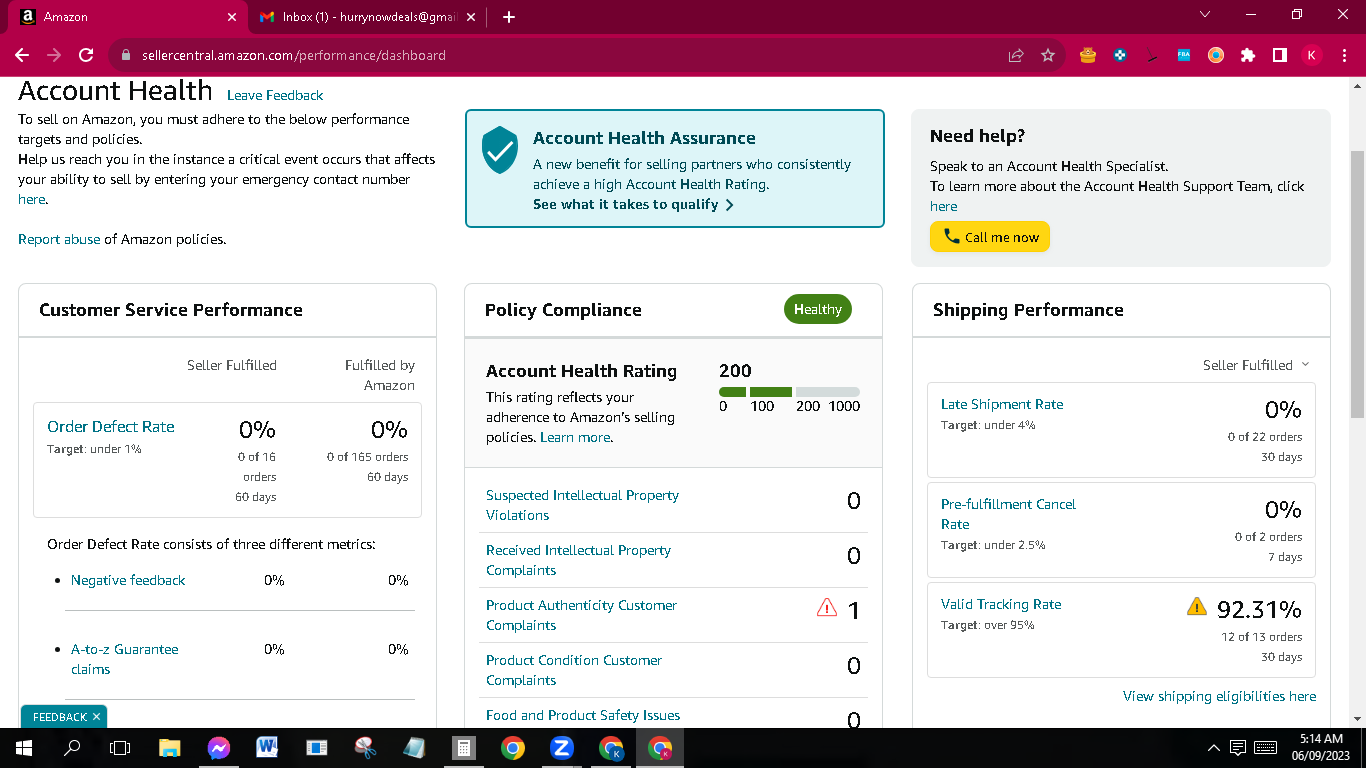The height and width of the screenshot is (768, 1366).
Task: Click the forward navigation arrow
Action: pyautogui.click(x=54, y=56)
